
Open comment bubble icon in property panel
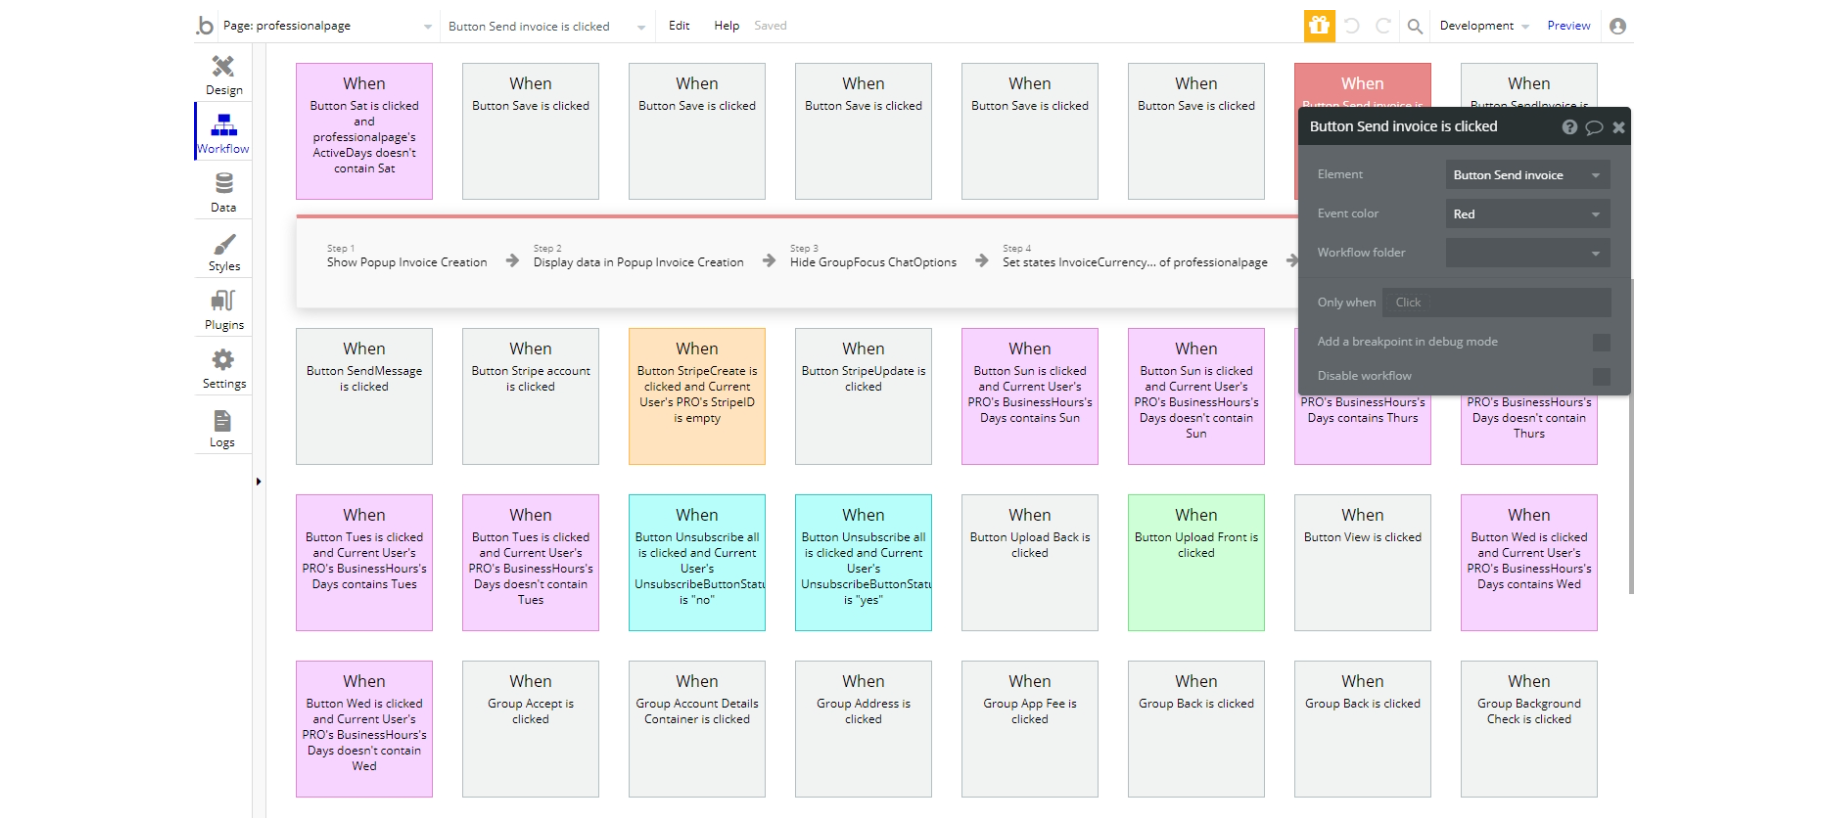tap(1594, 127)
